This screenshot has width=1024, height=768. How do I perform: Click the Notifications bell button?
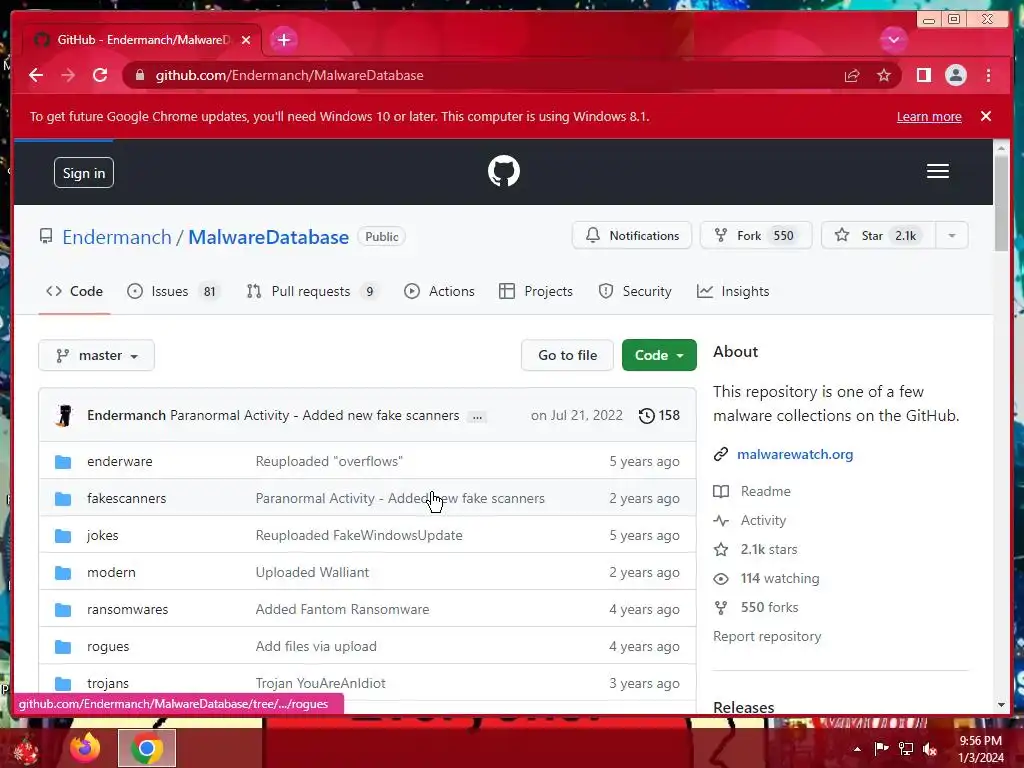[632, 236]
